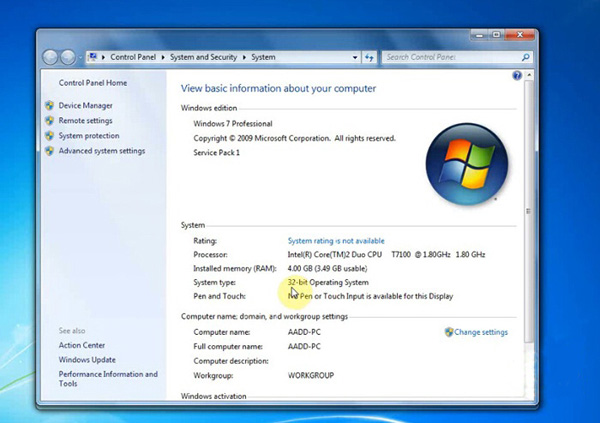600x423 pixels.
Task: Click 'View basic information about your computer' heading
Action: [x=278, y=88]
